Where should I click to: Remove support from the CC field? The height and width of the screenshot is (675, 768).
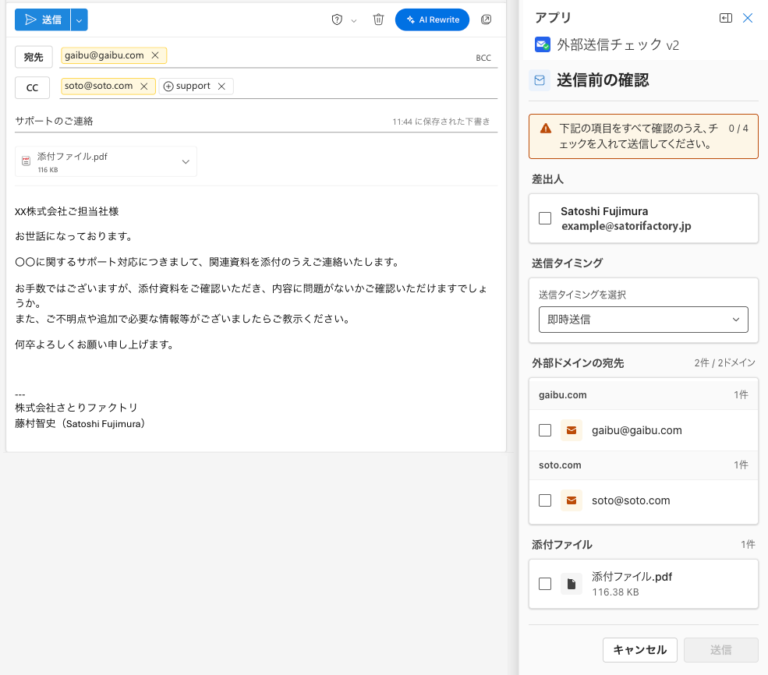(221, 86)
